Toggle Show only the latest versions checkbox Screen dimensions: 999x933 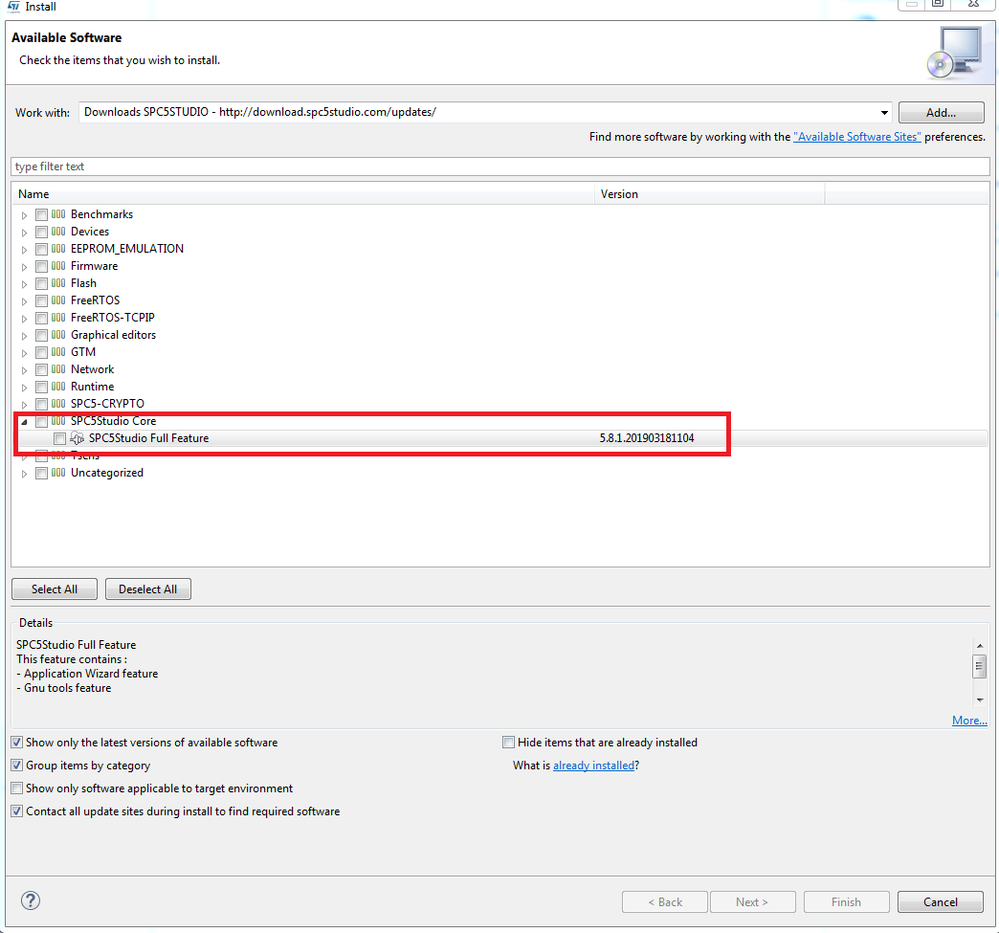(17, 742)
